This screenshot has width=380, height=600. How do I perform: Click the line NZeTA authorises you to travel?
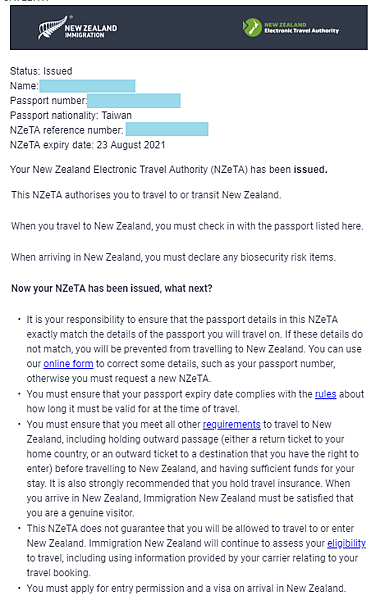coord(146,195)
